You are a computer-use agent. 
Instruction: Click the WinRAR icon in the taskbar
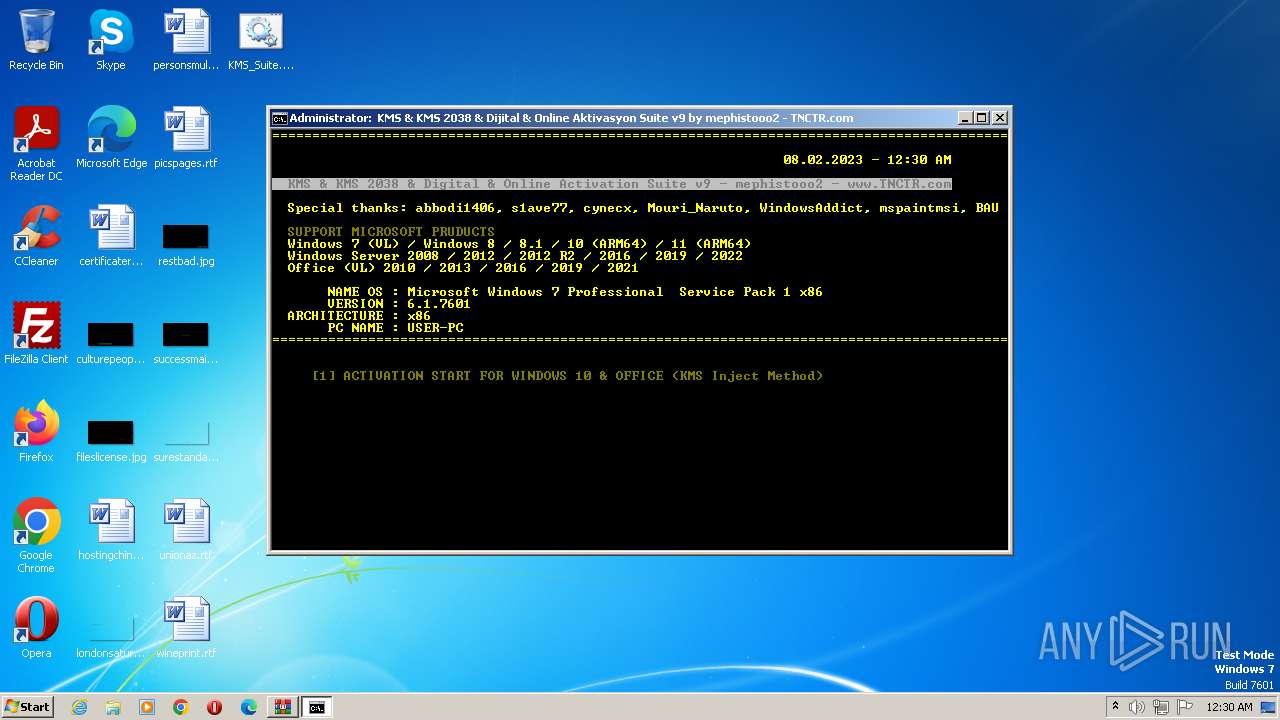tap(283, 707)
